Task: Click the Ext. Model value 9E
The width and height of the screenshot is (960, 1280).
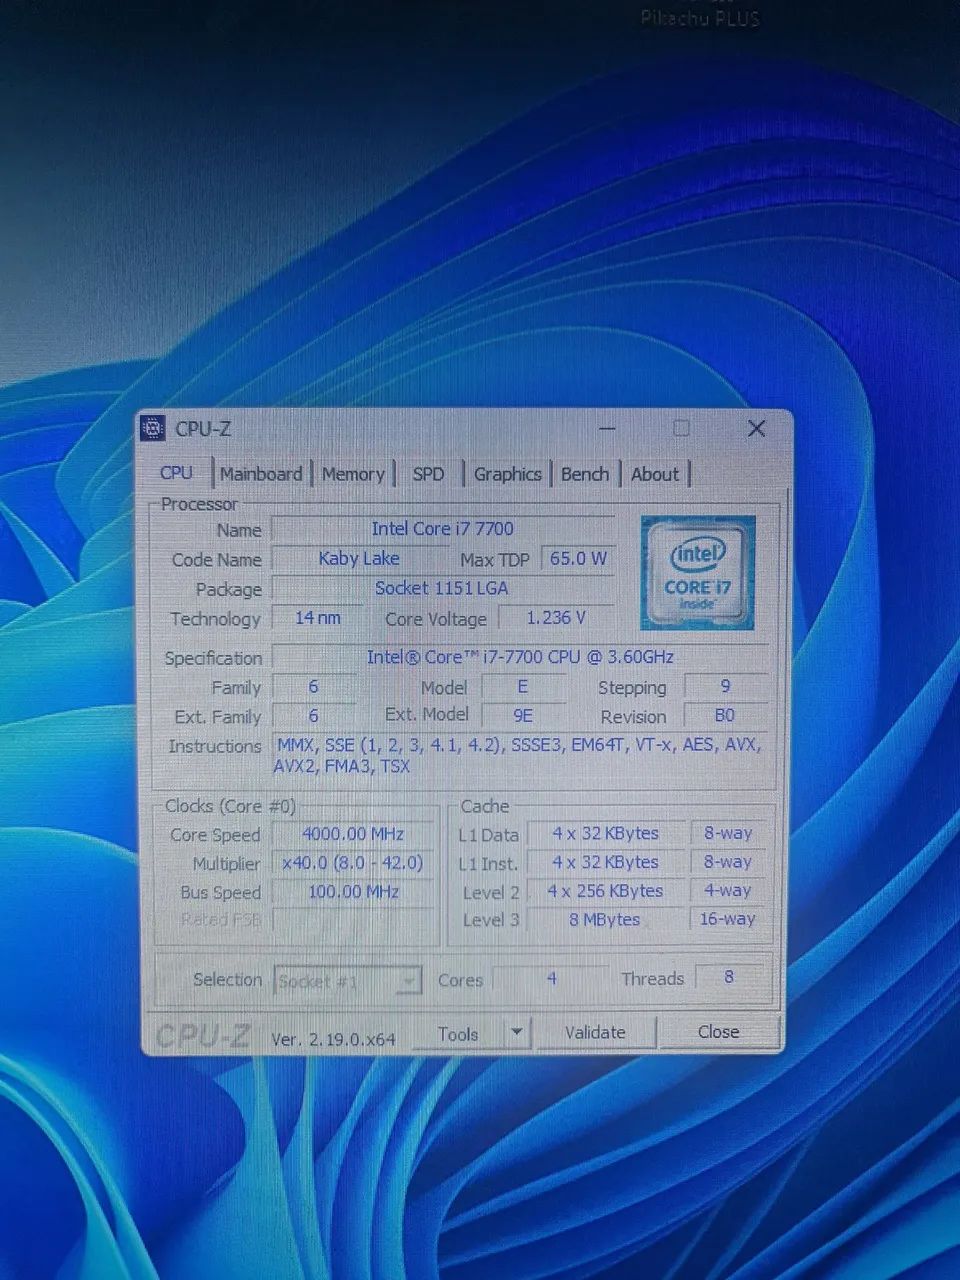Action: [522, 716]
